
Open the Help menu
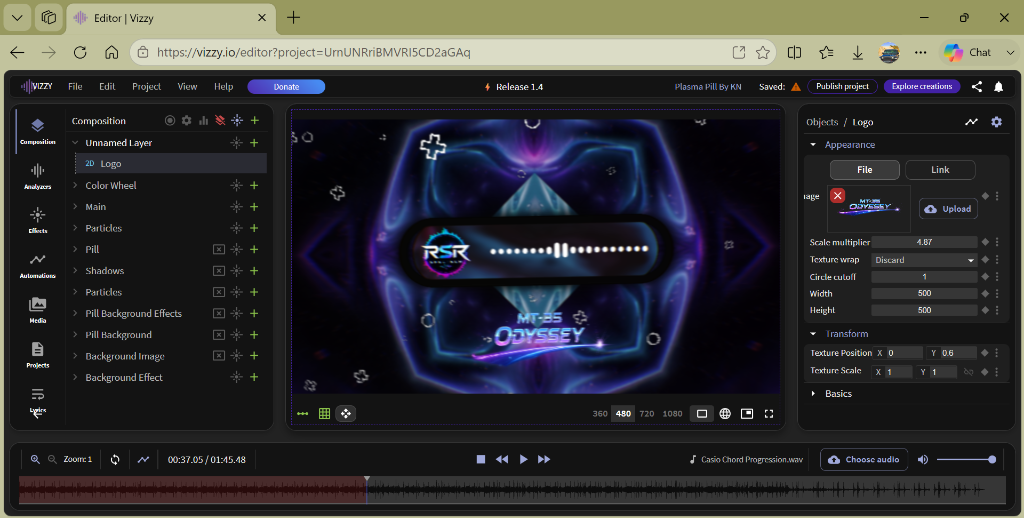pyautogui.click(x=223, y=86)
